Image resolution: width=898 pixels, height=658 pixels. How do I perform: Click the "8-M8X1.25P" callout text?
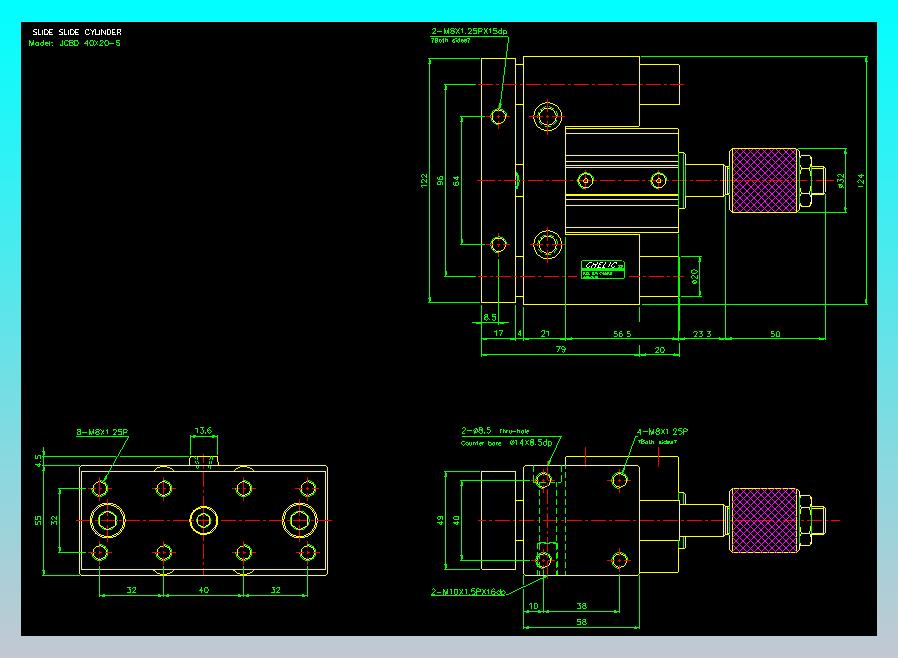pos(102,432)
